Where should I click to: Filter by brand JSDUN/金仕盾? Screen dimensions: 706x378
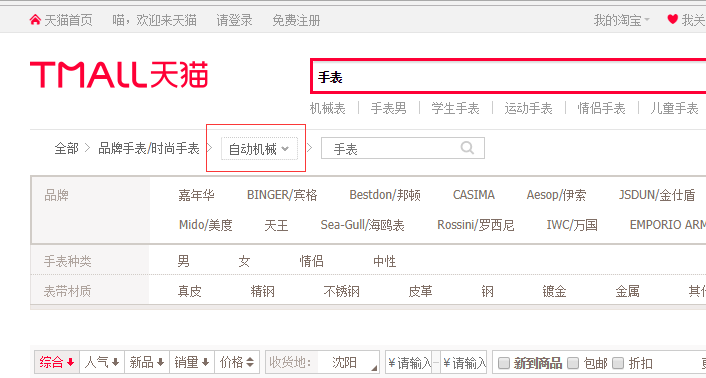point(657,195)
